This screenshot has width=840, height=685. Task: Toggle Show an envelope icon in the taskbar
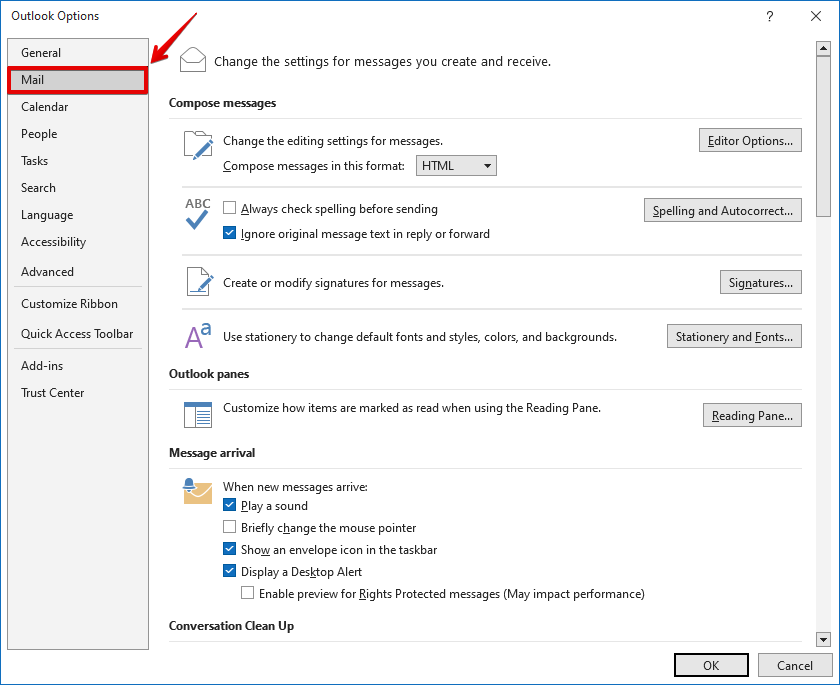pos(229,549)
